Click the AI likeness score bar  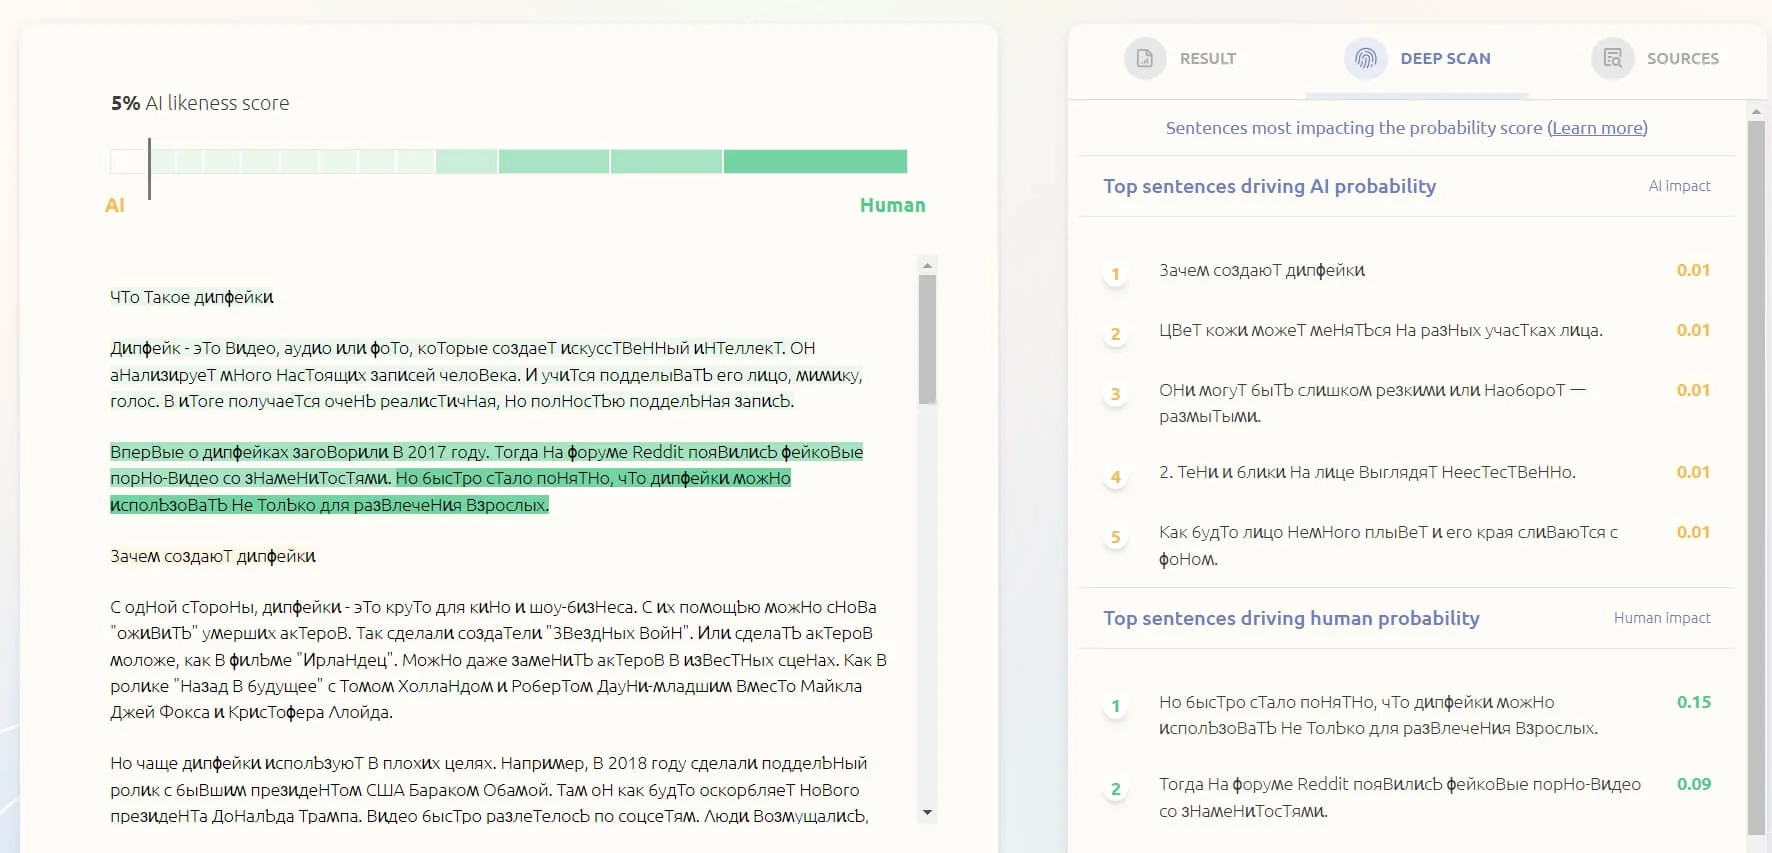tap(508, 161)
